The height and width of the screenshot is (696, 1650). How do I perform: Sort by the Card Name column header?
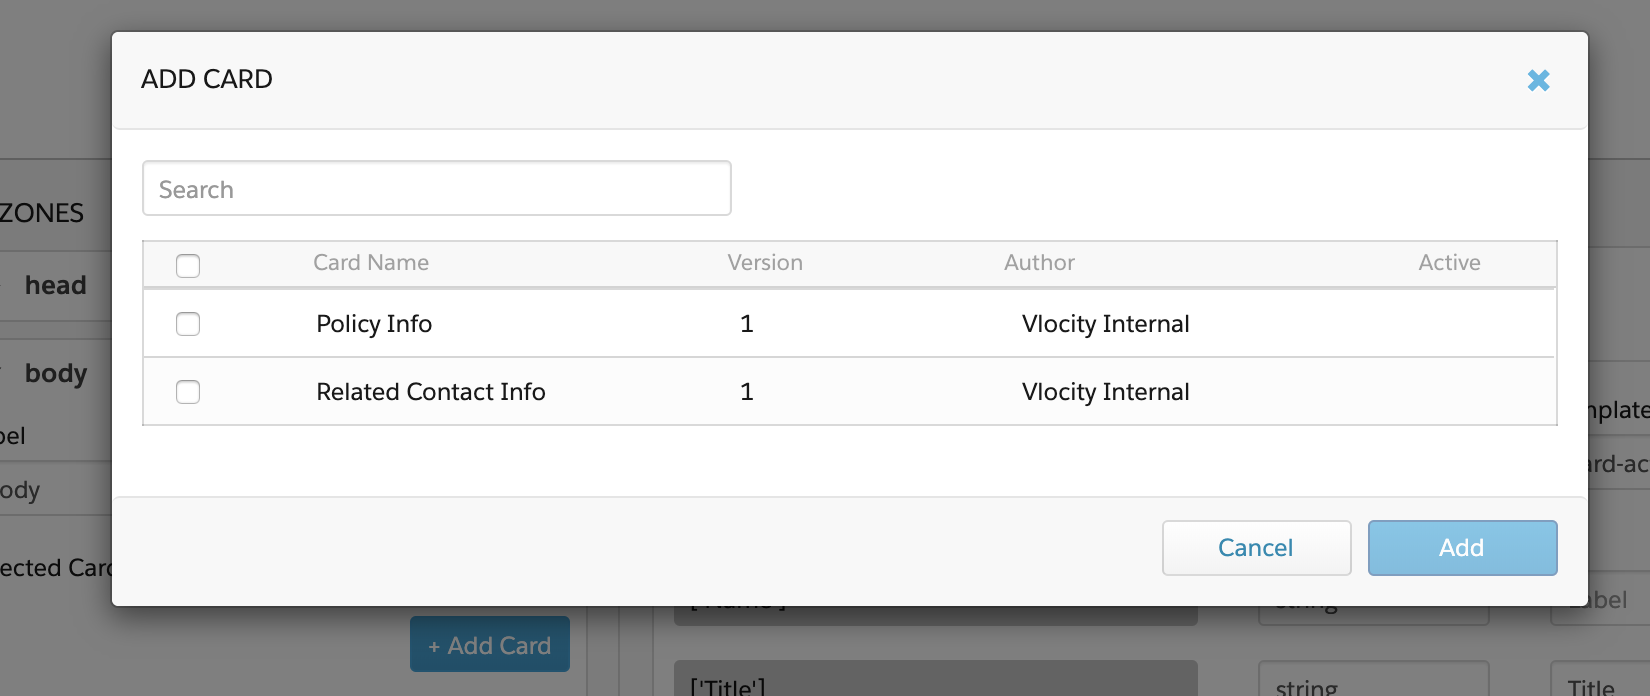pos(371,263)
